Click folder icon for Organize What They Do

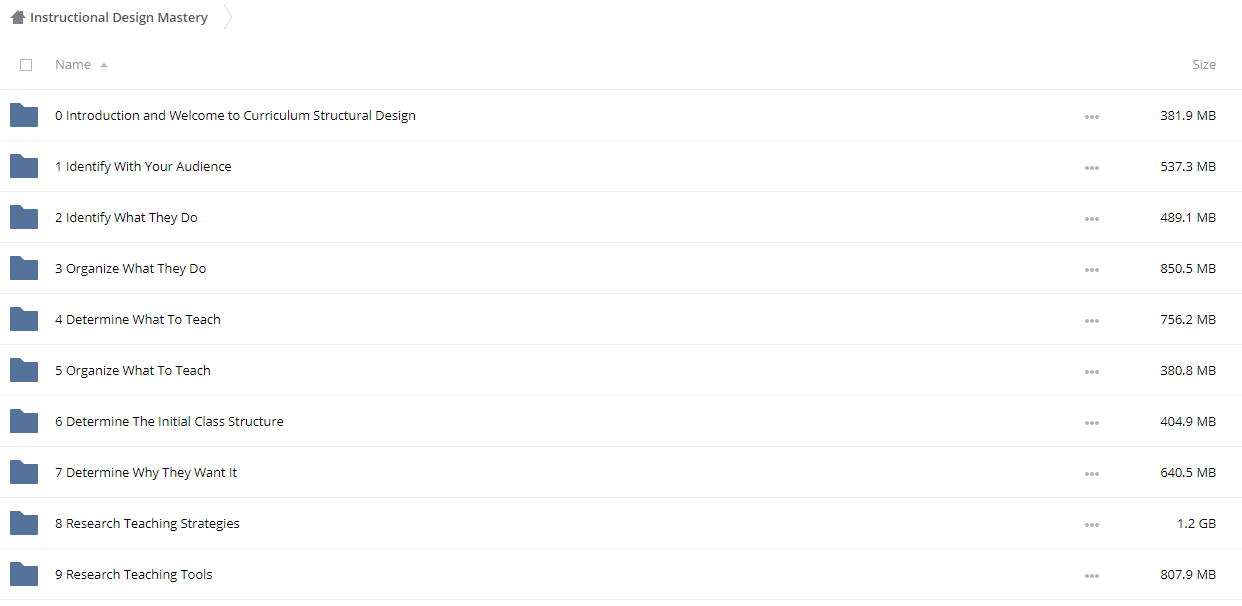coord(24,269)
